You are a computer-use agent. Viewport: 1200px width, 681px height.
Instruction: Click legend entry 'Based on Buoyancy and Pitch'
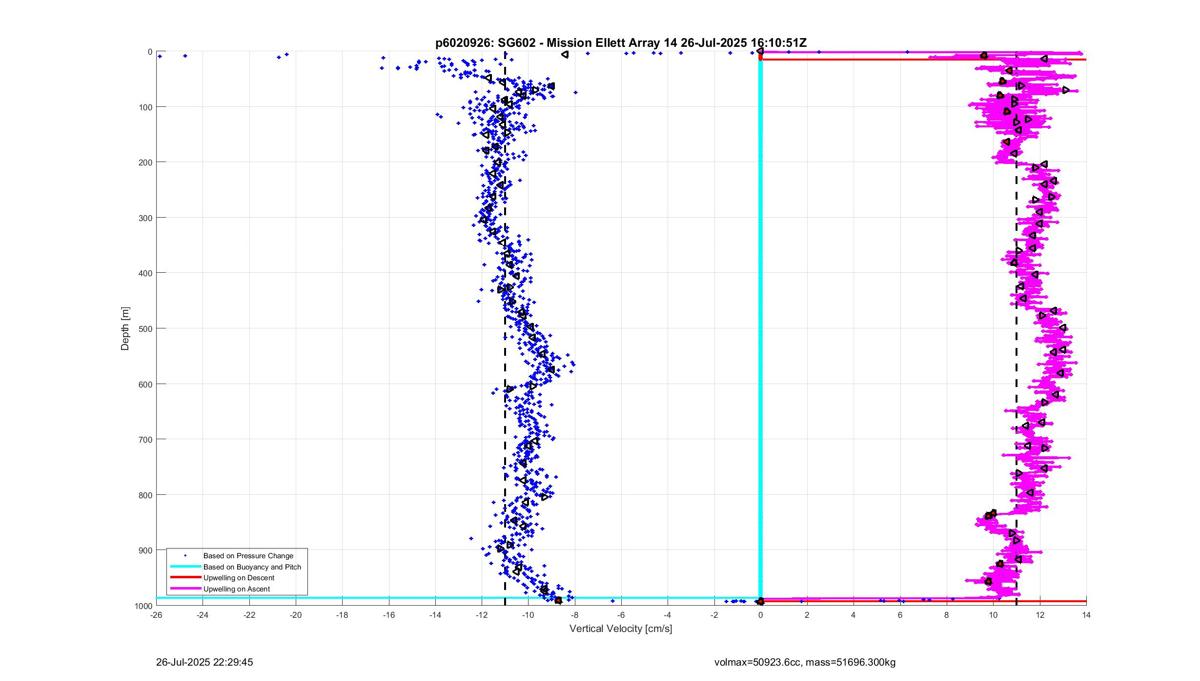coord(252,567)
